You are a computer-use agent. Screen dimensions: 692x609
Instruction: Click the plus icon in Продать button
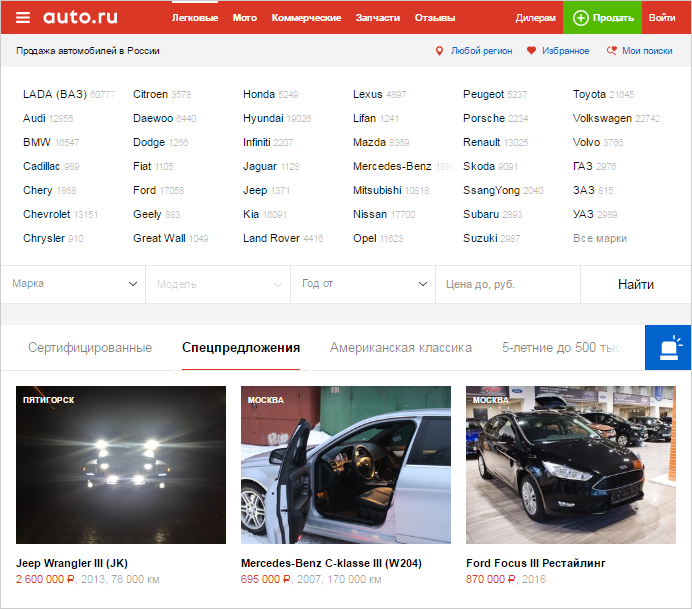[580, 18]
